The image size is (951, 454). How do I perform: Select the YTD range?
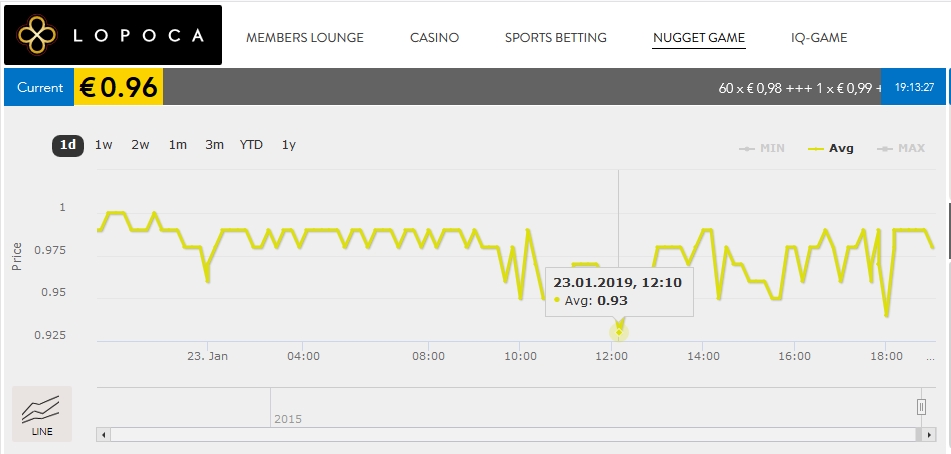click(x=251, y=145)
